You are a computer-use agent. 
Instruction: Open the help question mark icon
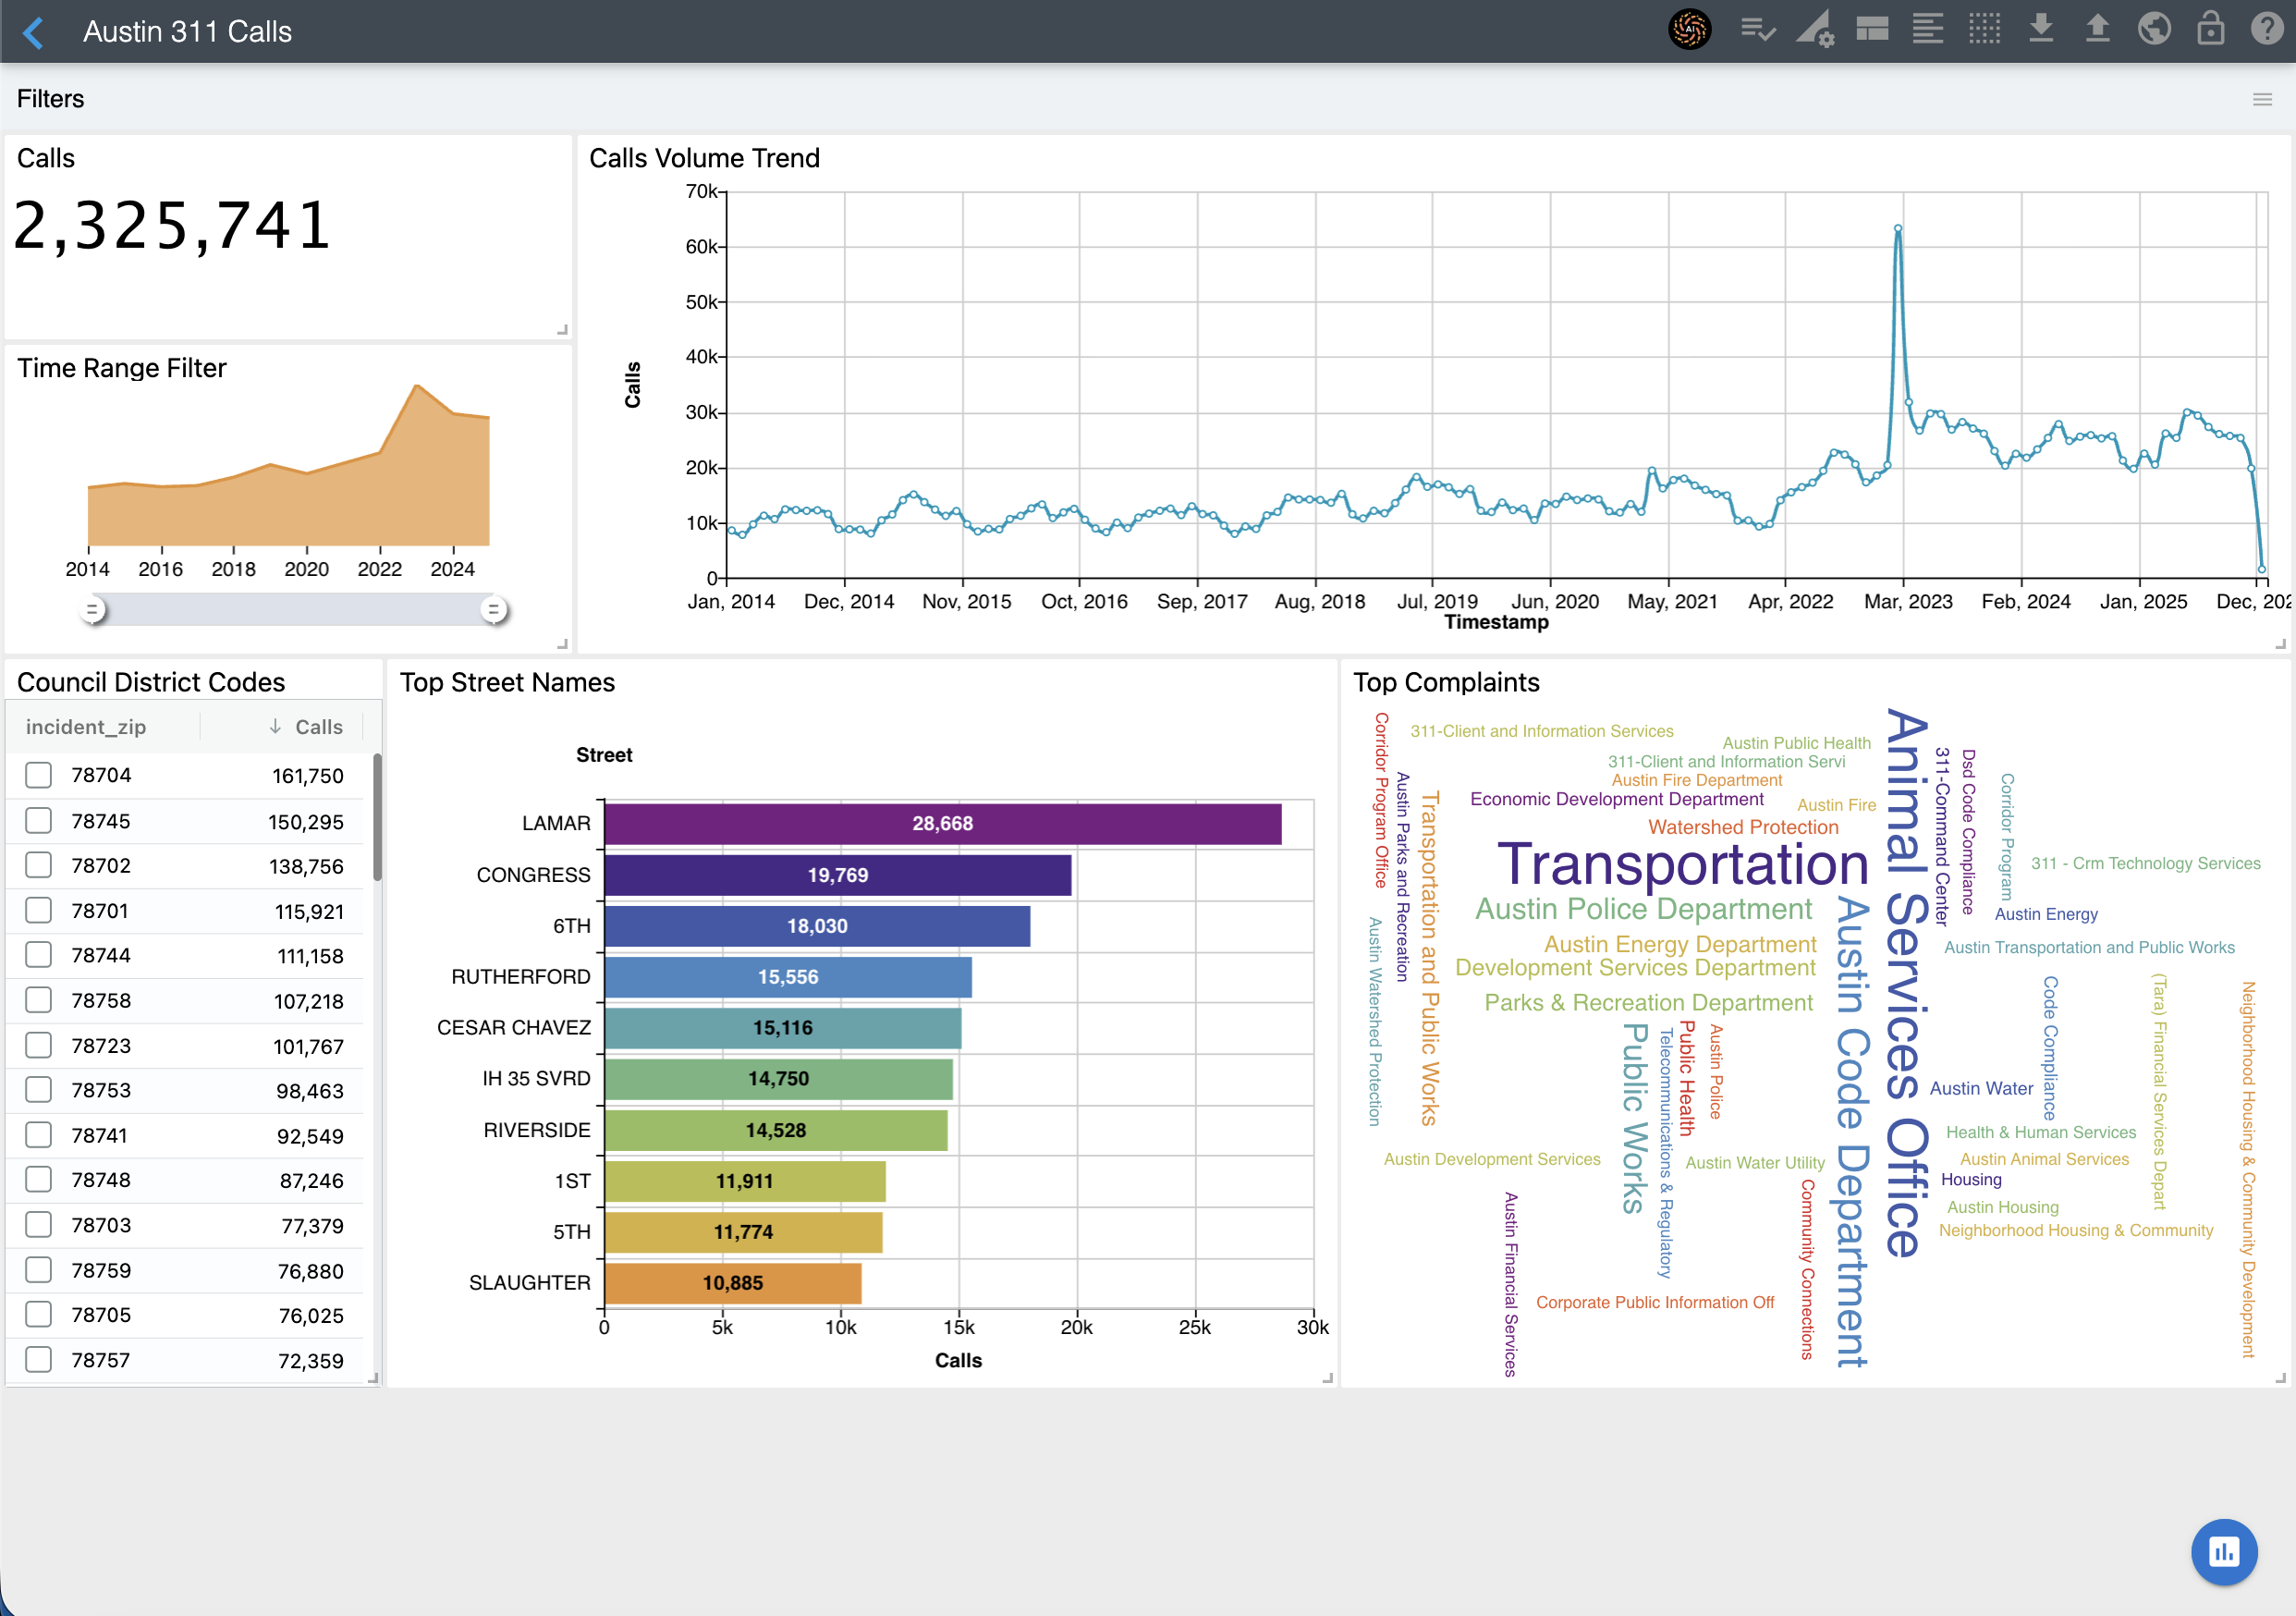(2266, 30)
